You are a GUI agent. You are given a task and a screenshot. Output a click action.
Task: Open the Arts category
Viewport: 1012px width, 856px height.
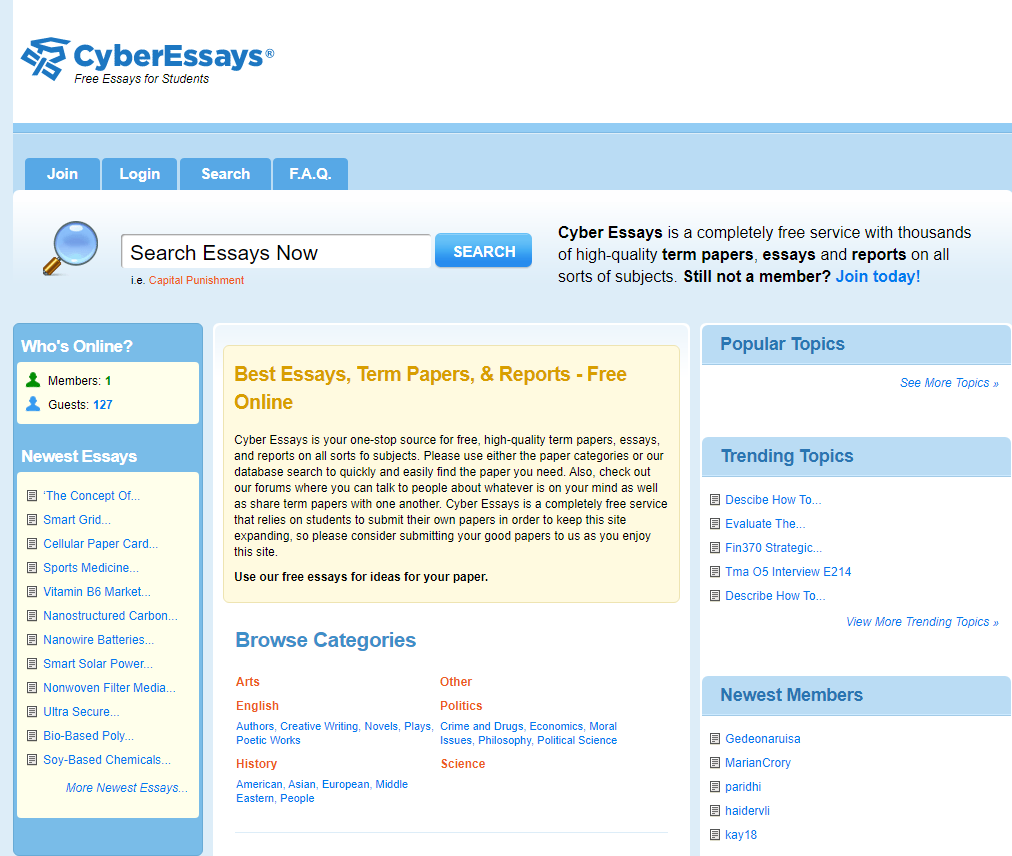[248, 682]
